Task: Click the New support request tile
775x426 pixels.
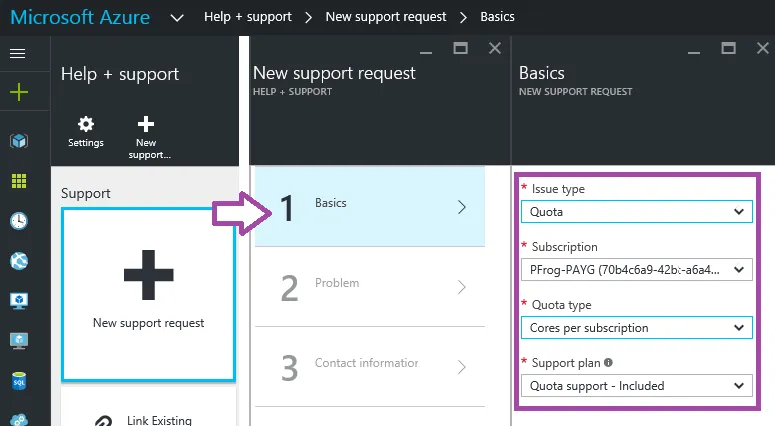Action: [x=148, y=294]
